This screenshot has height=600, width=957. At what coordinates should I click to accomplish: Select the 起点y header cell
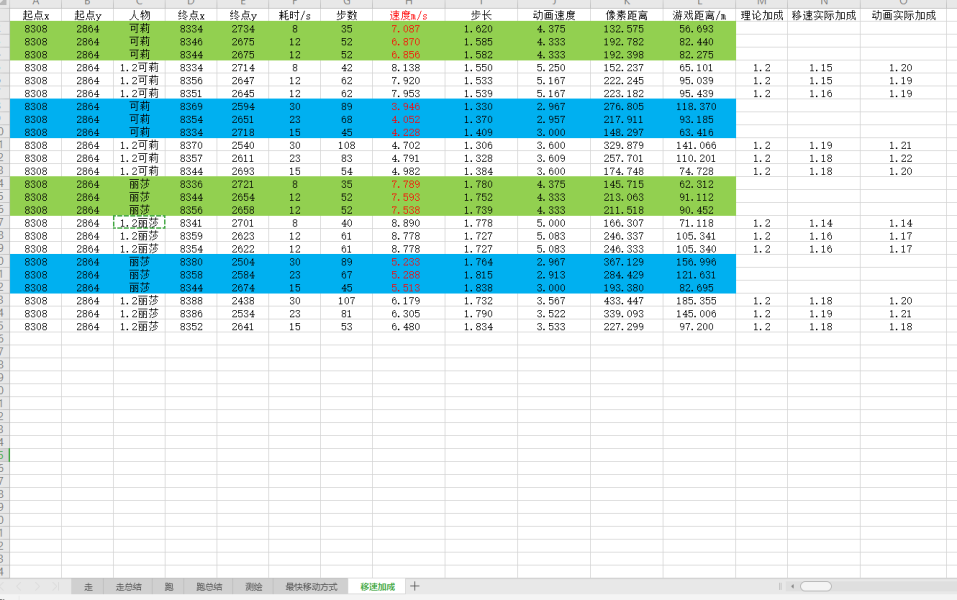(87, 15)
